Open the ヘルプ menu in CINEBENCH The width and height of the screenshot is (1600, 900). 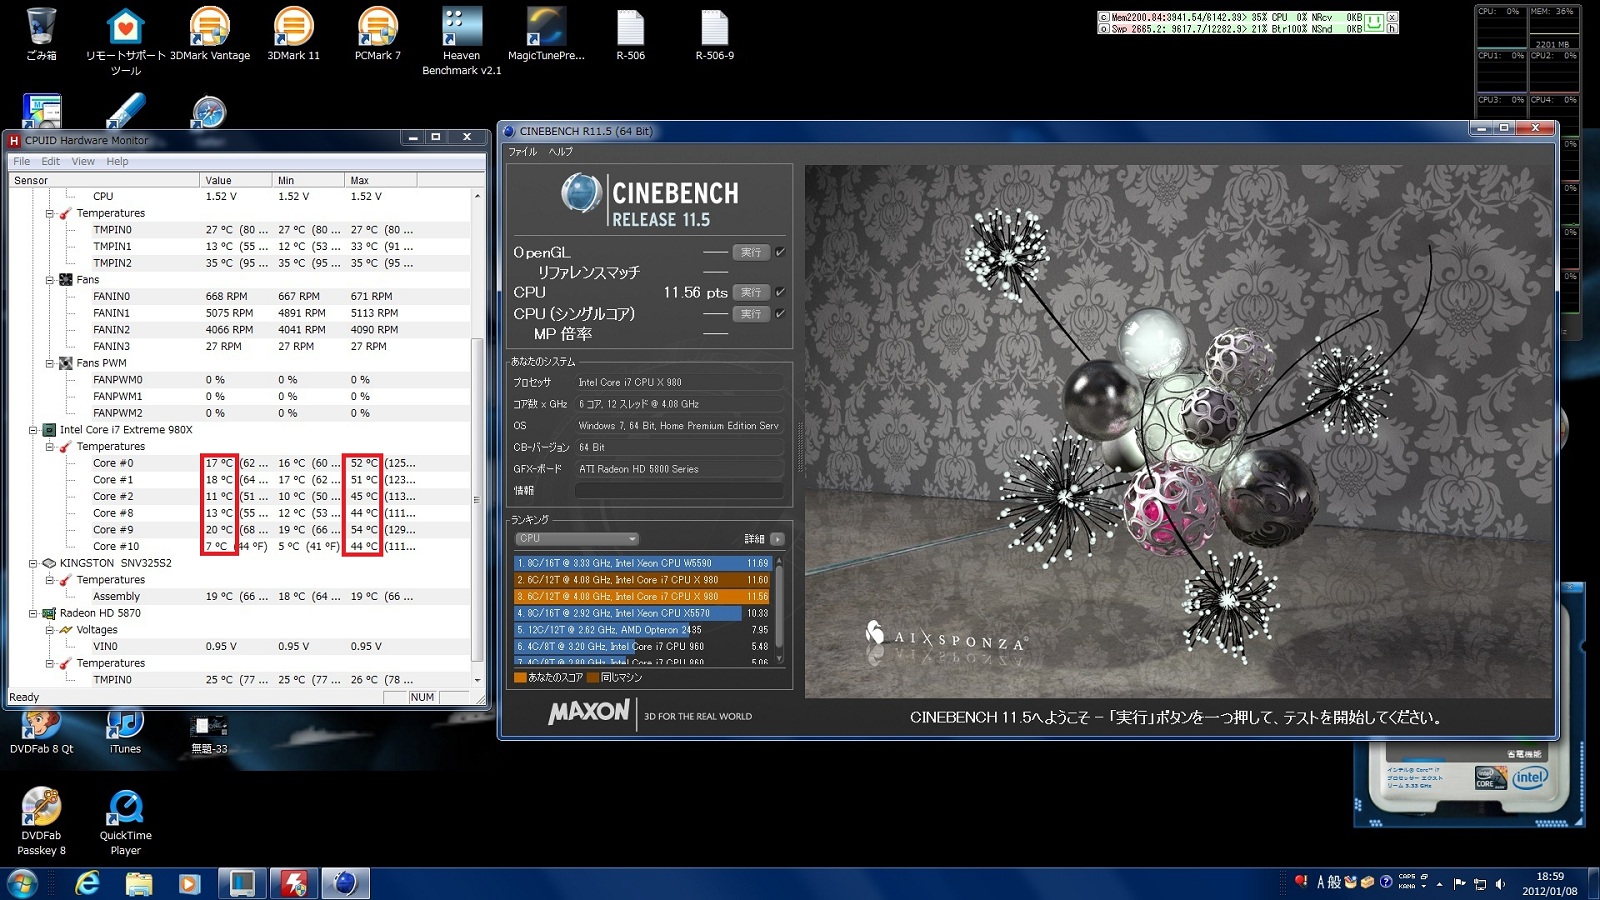(x=561, y=152)
